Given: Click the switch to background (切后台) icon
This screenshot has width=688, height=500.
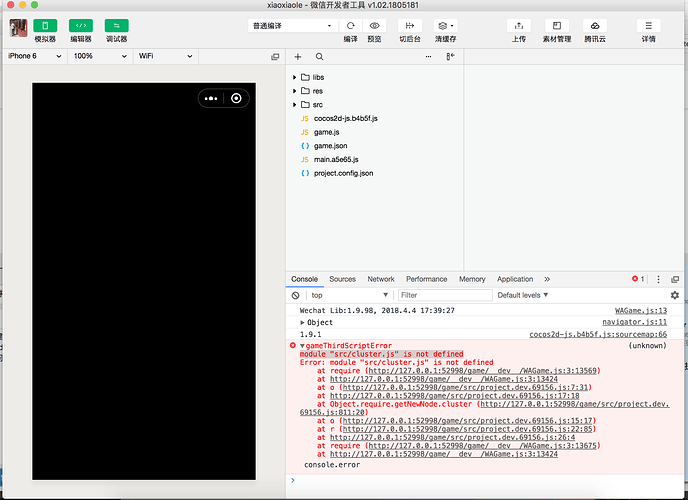Looking at the screenshot, I should tap(410, 26).
